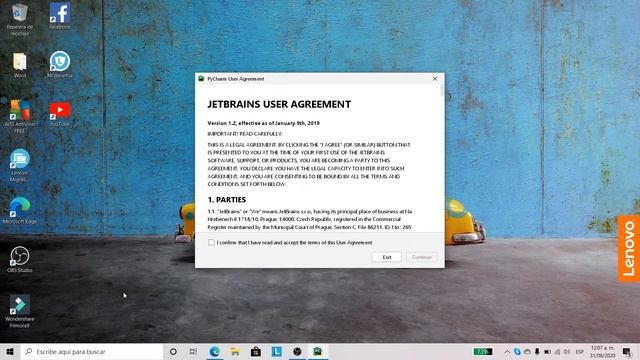Open the notification center icon
This screenshot has height=360, width=640.
coord(627,351)
